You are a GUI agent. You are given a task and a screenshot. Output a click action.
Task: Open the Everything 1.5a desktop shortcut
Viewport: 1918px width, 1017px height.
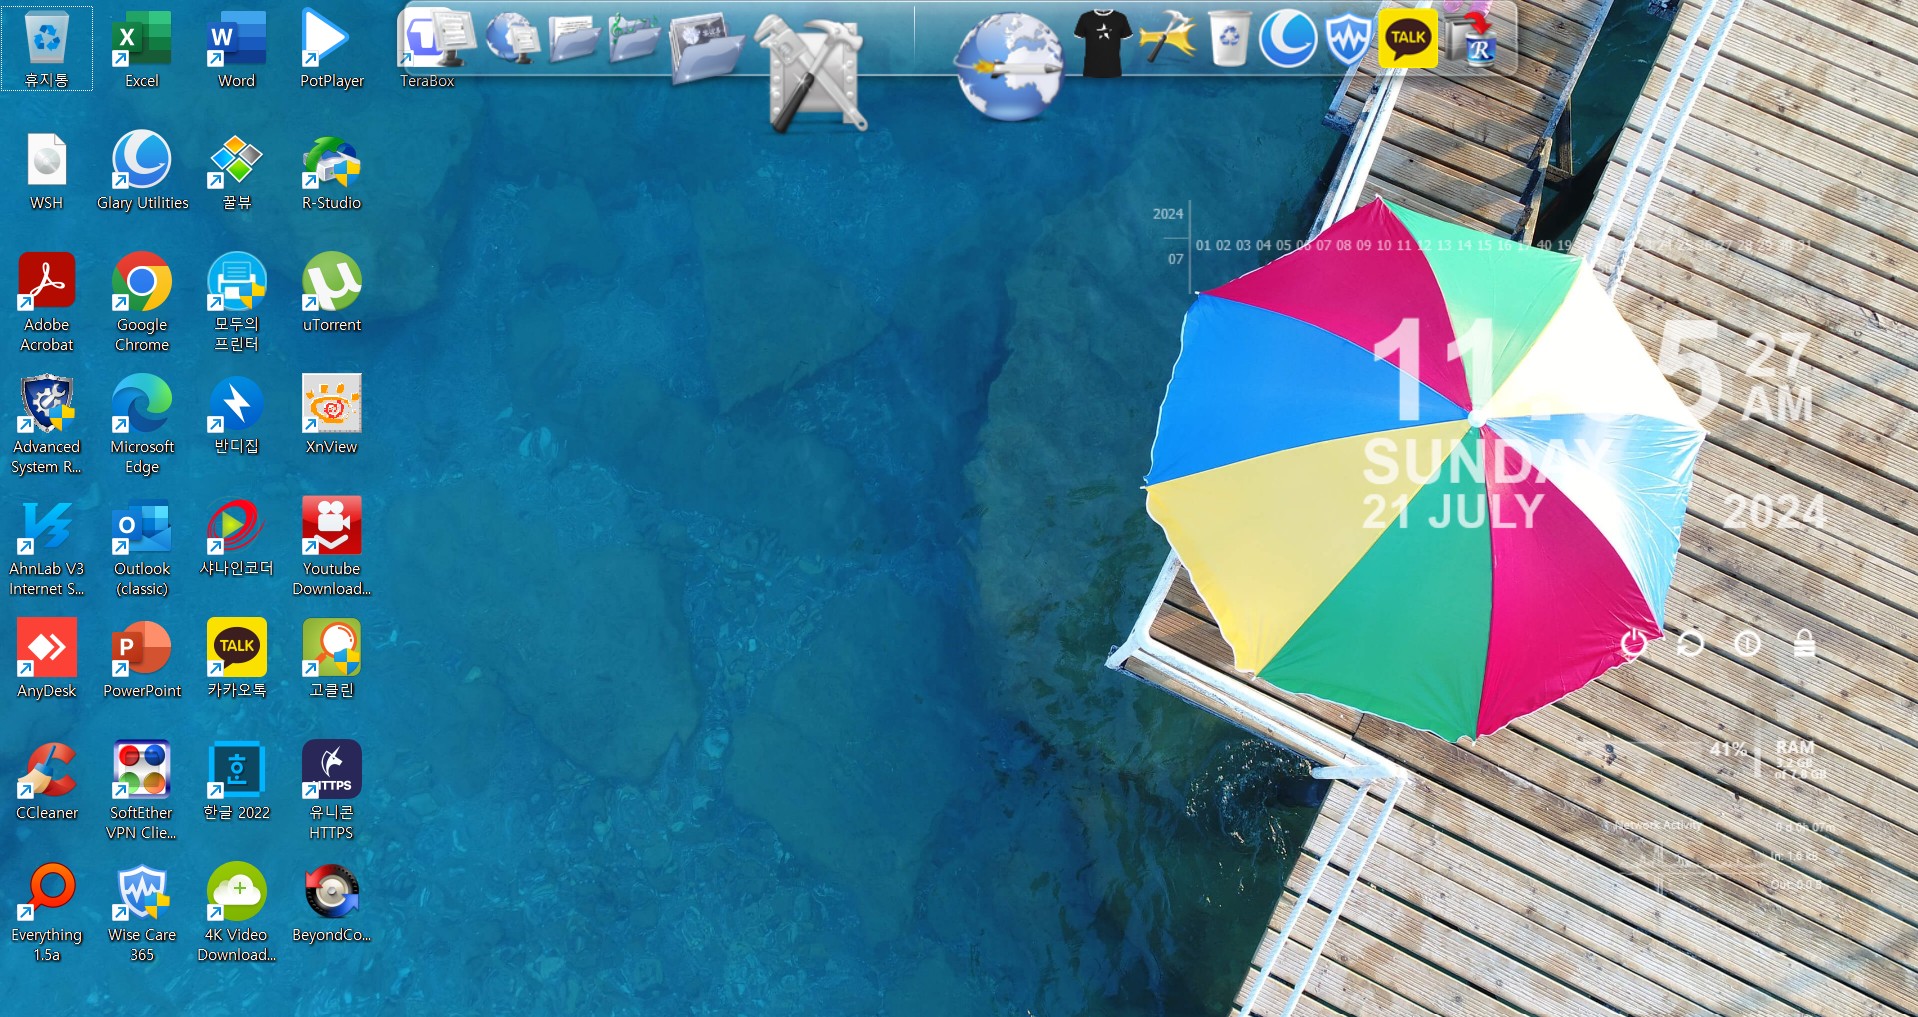pyautogui.click(x=47, y=912)
